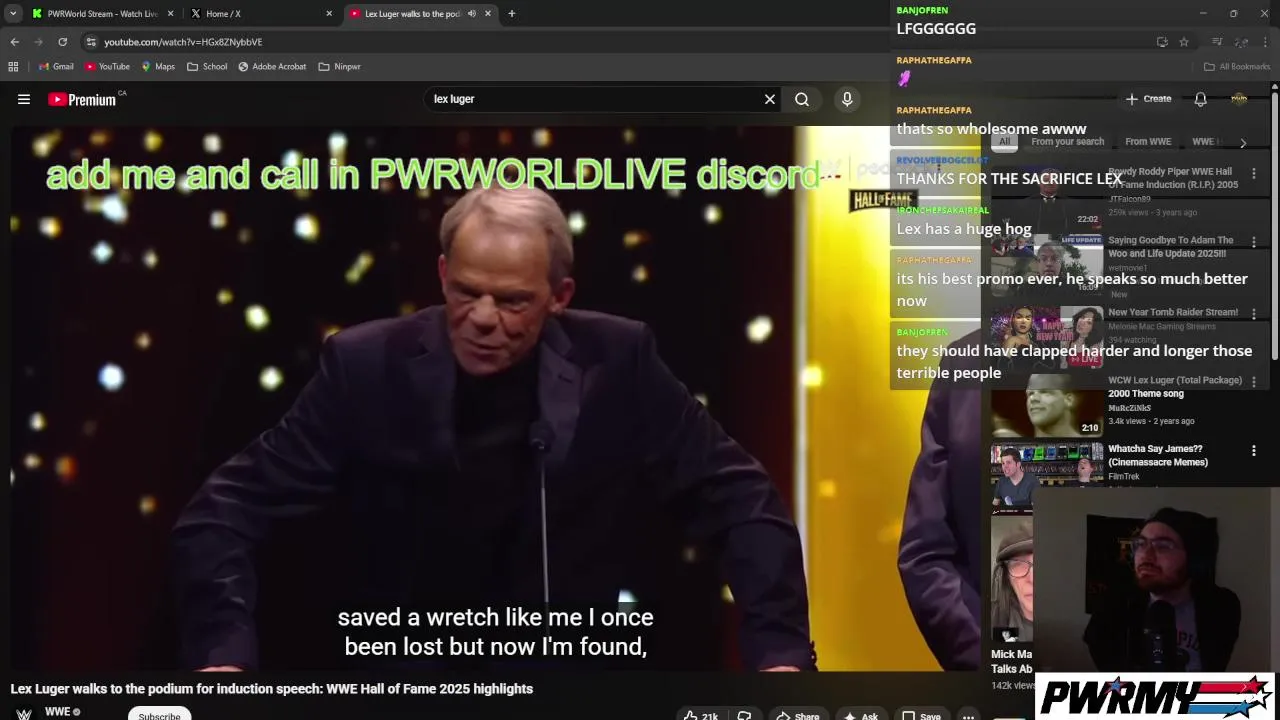Open more actions ellipsis under video

click(968, 716)
